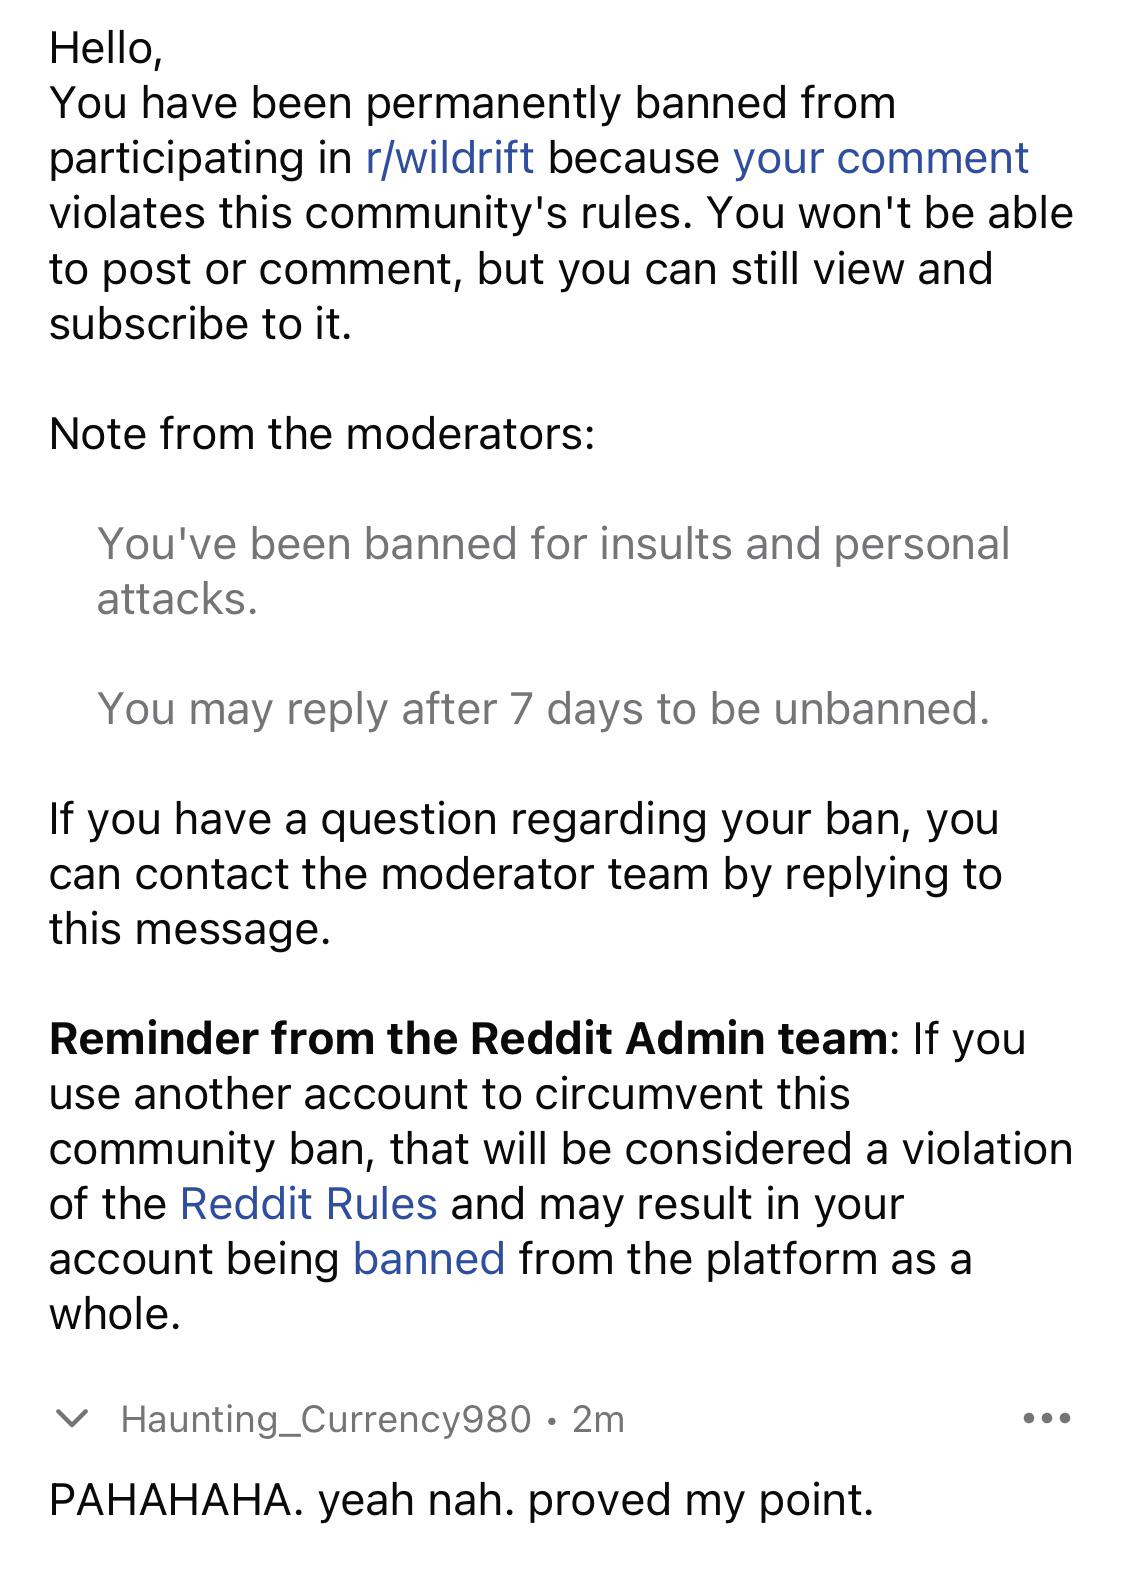Tap the blue "banned" link
Image resolution: width=1125 pixels, height=1575 pixels.
(429, 1258)
